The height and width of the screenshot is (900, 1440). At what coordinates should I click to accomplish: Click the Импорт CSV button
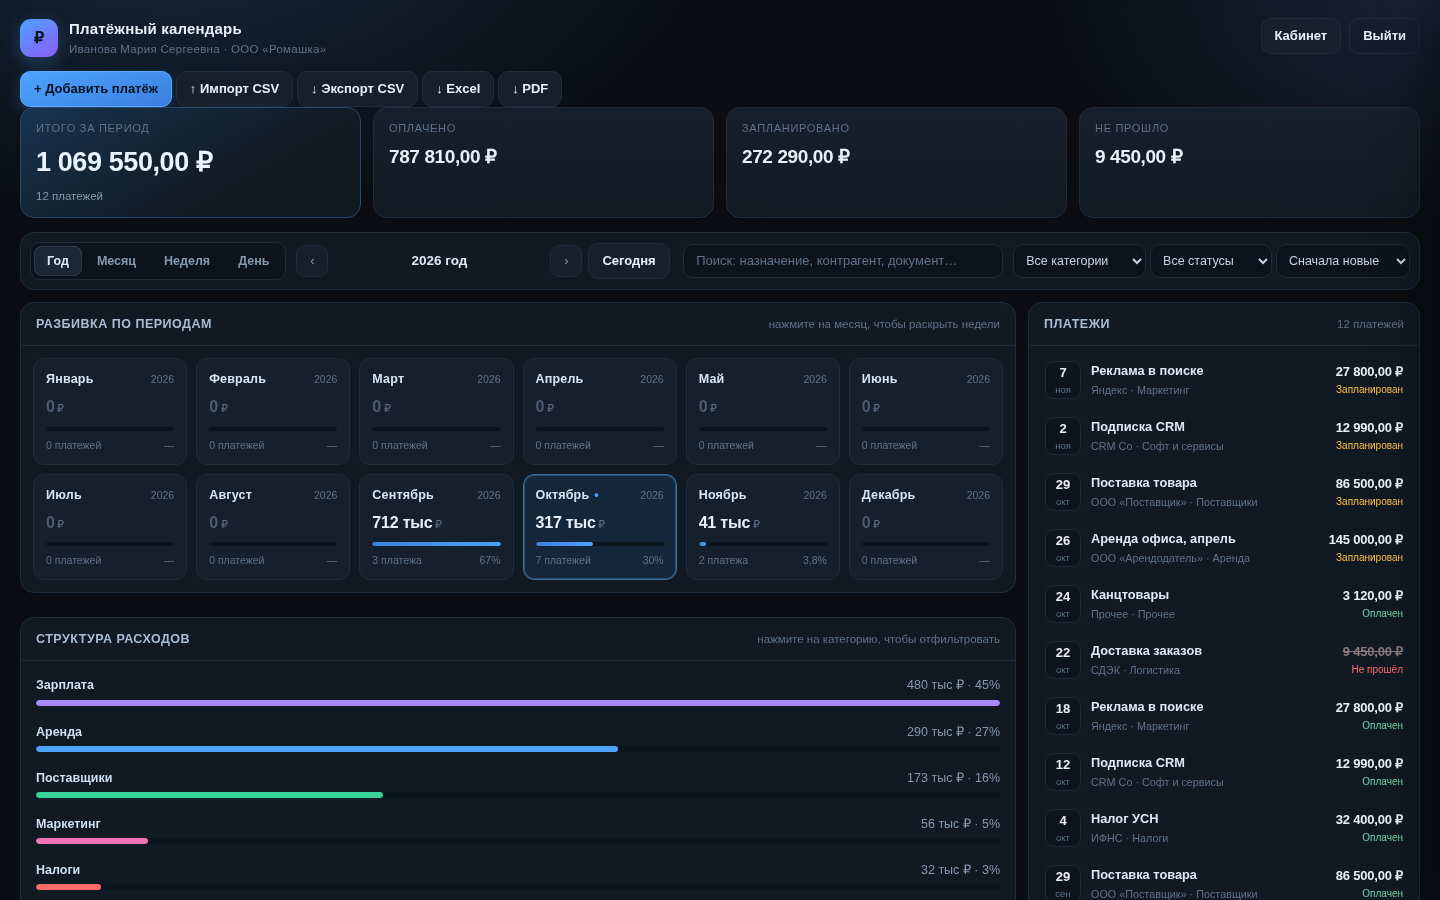point(234,89)
